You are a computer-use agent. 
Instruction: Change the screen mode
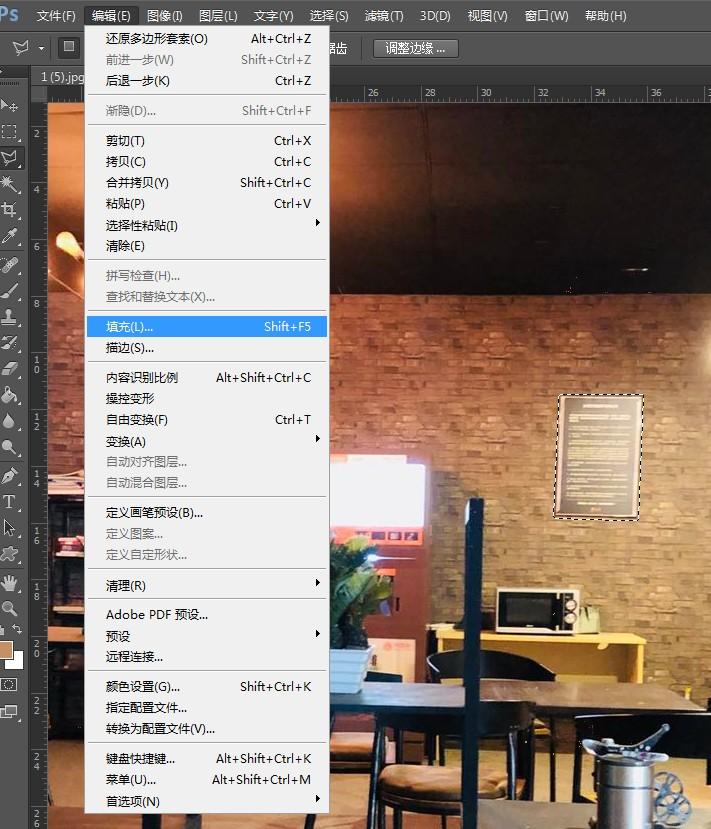coord(10,712)
